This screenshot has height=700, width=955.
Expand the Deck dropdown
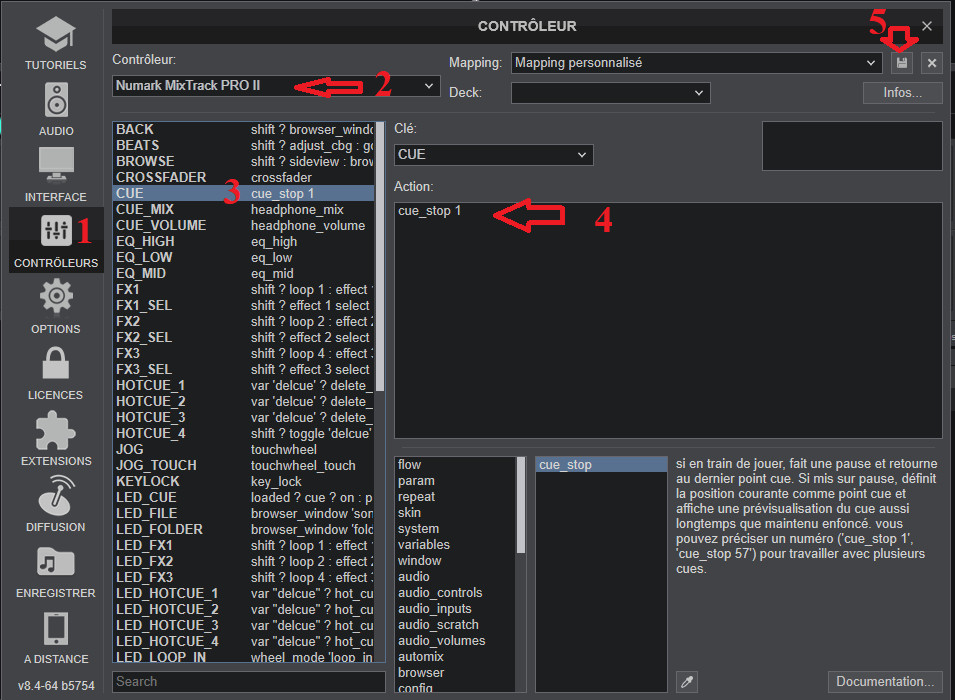point(610,93)
